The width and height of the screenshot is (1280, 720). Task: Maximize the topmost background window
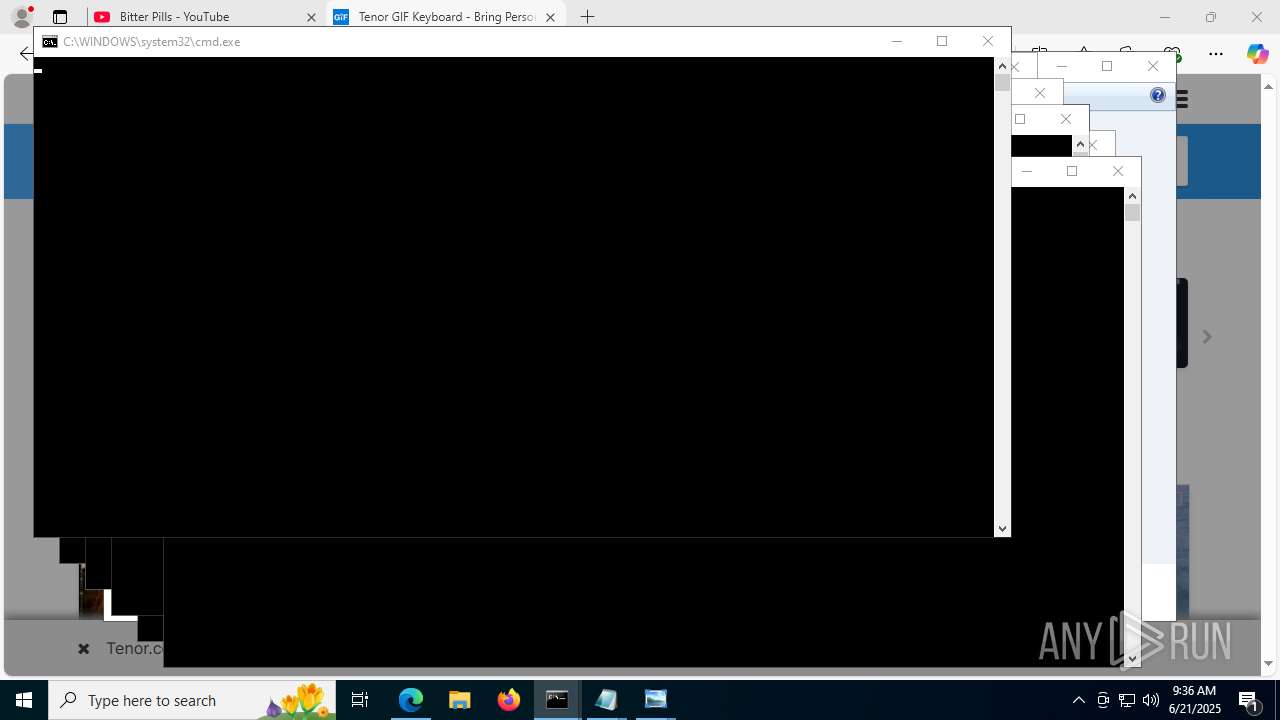(1107, 66)
